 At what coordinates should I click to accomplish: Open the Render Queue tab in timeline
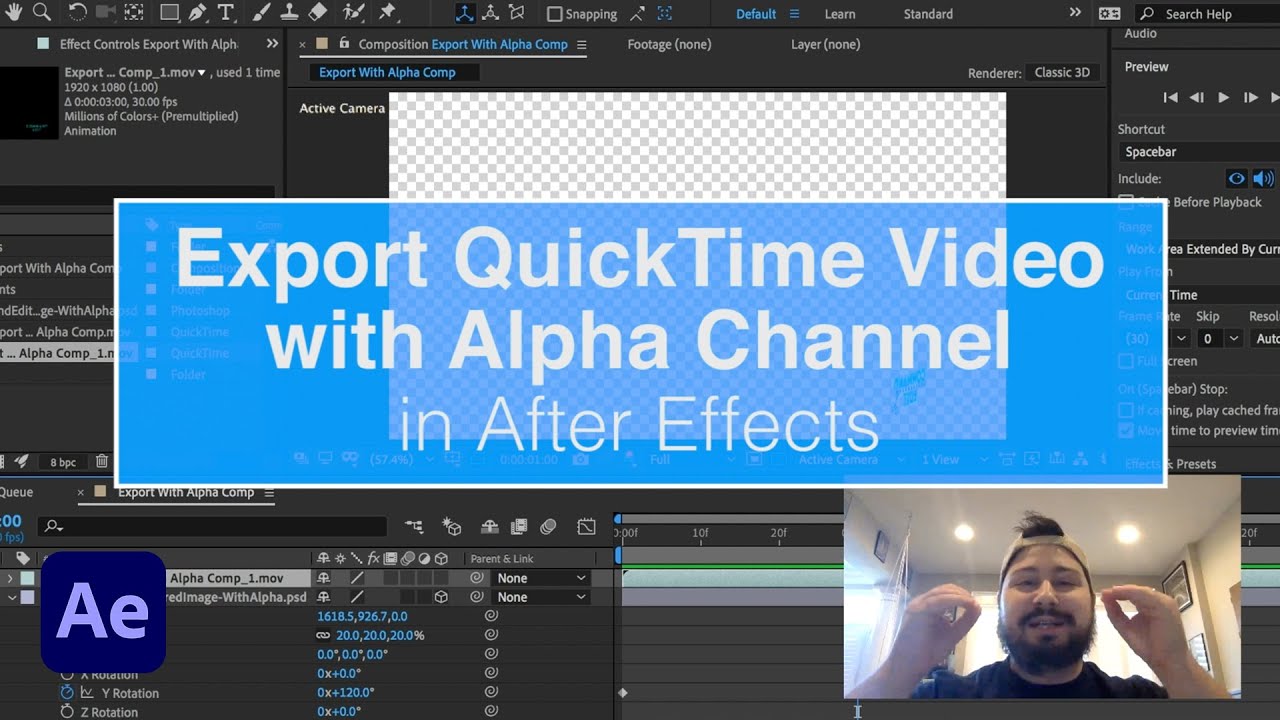pos(16,492)
